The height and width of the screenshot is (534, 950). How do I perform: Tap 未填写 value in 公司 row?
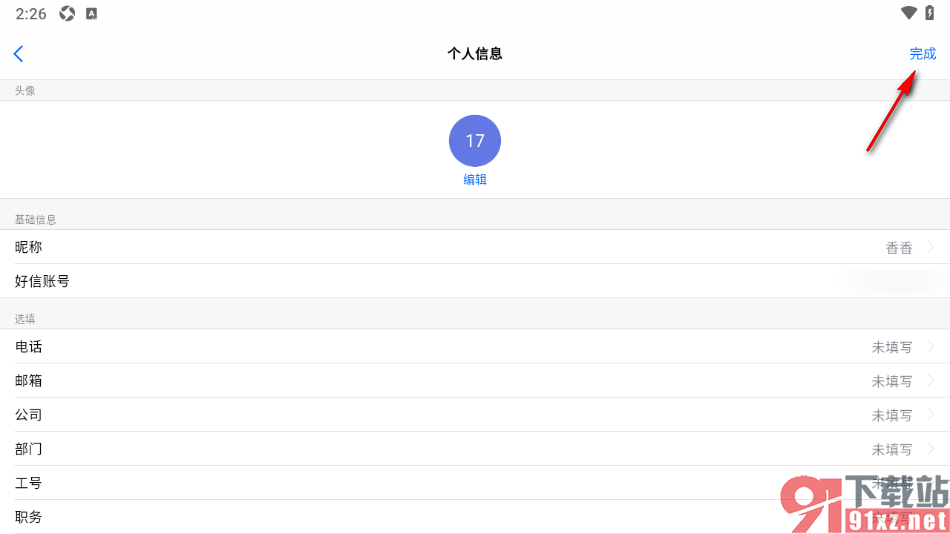[892, 415]
